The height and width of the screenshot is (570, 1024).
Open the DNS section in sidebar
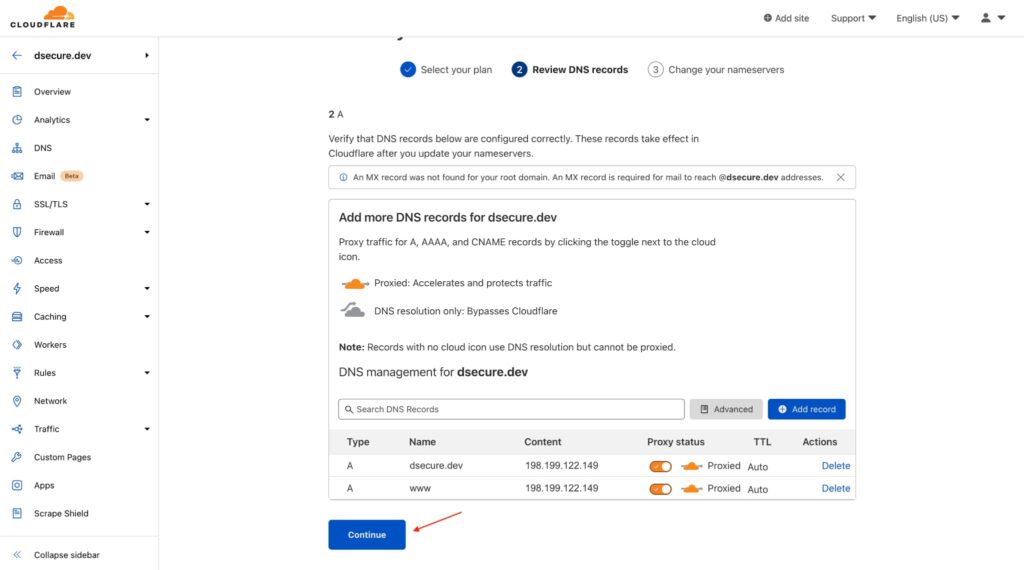(x=42, y=148)
